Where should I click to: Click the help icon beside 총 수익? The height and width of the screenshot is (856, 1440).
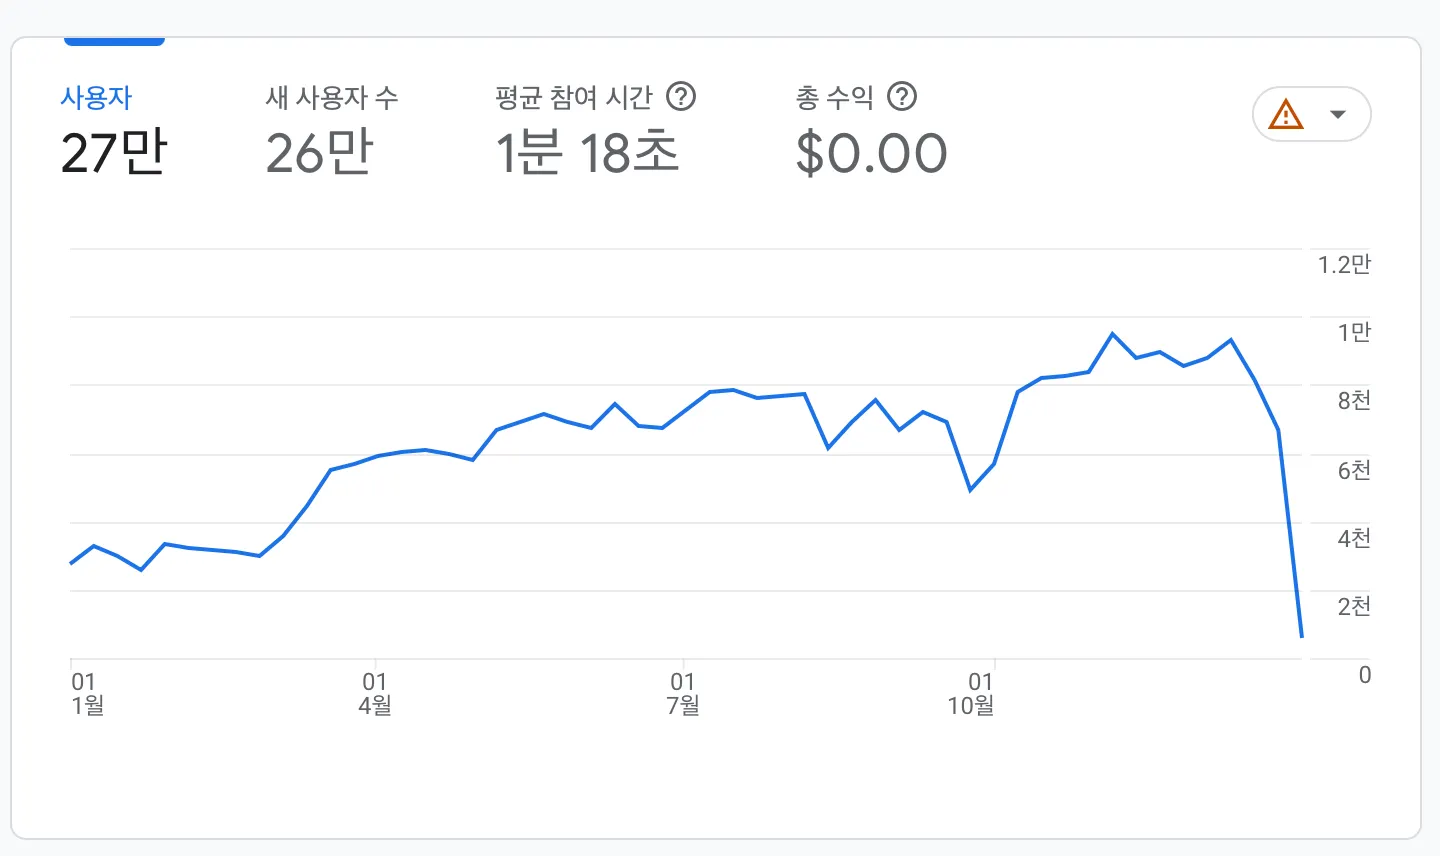902,97
